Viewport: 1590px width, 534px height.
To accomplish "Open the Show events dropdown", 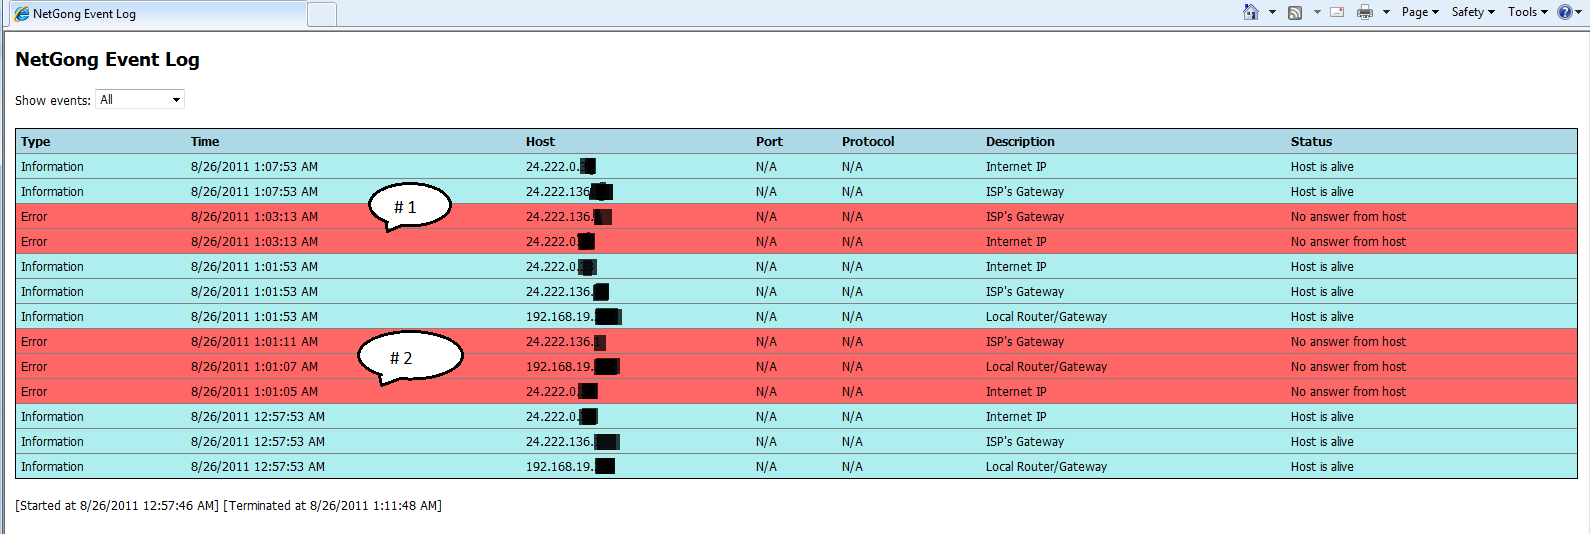I will 140,99.
